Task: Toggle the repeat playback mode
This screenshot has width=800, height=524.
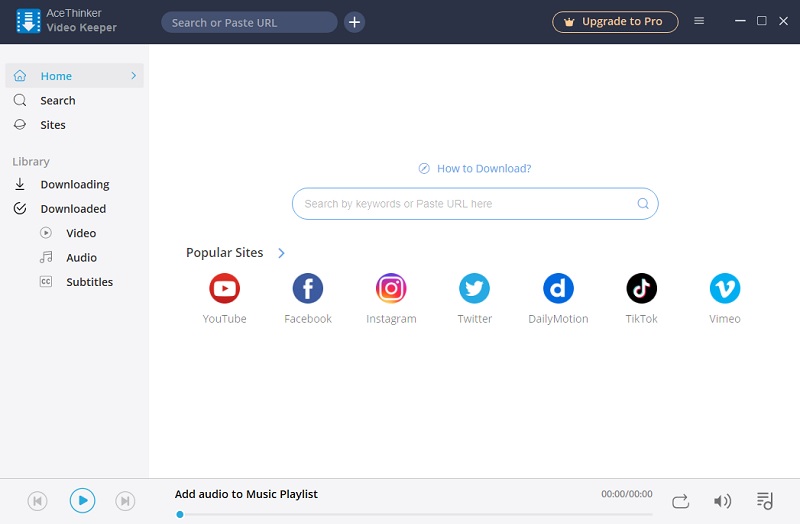Action: coord(680,501)
